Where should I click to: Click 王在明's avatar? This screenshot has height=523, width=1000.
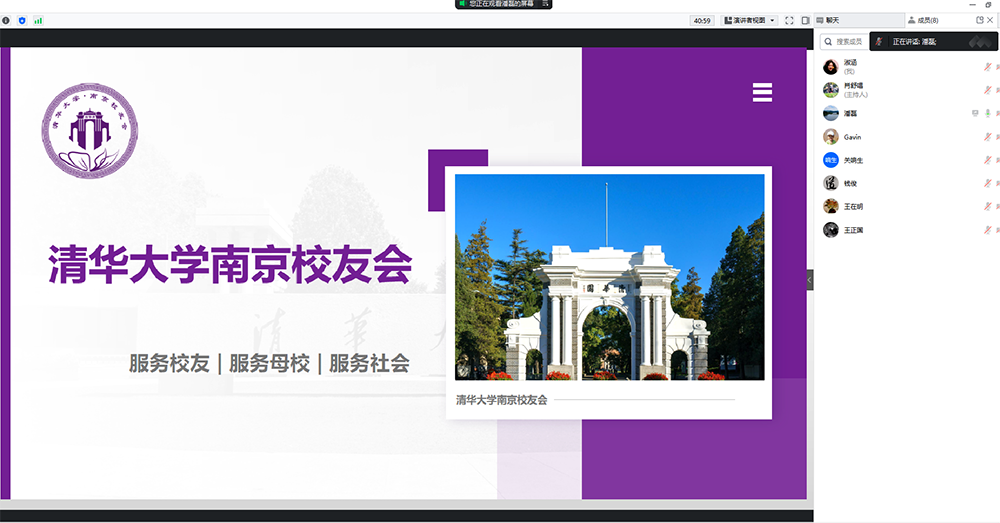coord(830,206)
